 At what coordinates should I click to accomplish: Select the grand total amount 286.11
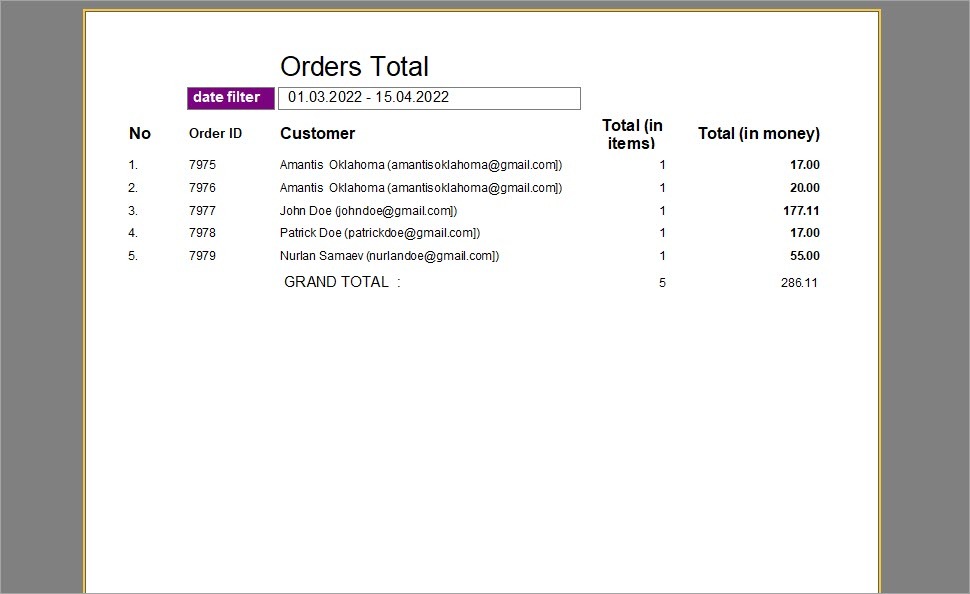799,283
